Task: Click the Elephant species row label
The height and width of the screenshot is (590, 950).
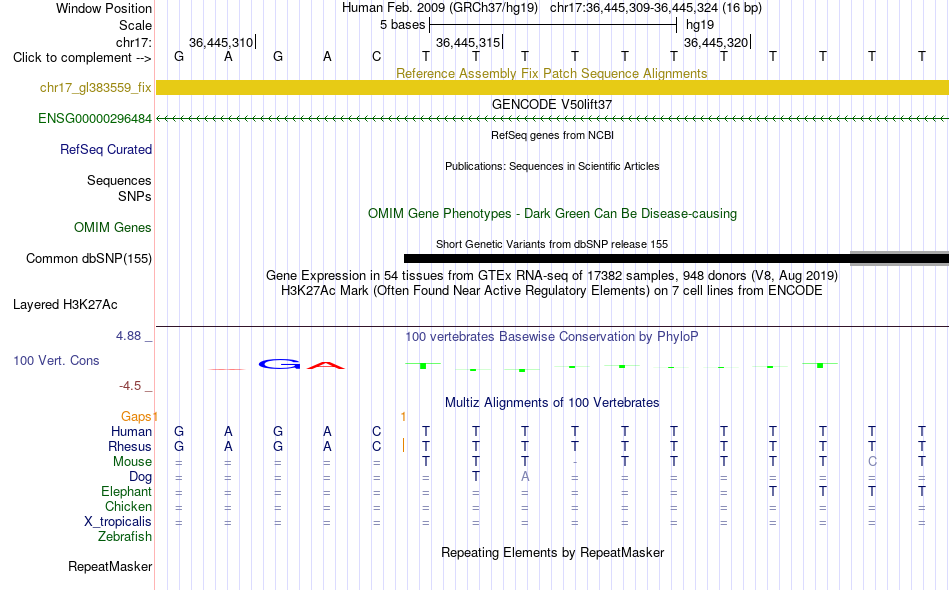Action: click(x=127, y=491)
